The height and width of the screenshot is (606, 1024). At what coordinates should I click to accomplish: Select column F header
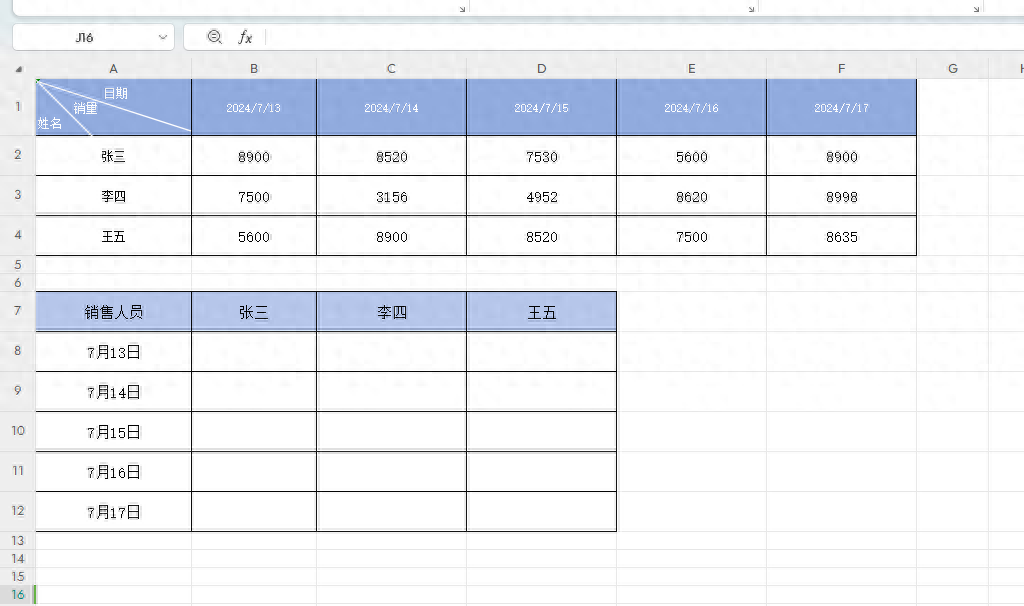pos(841,69)
